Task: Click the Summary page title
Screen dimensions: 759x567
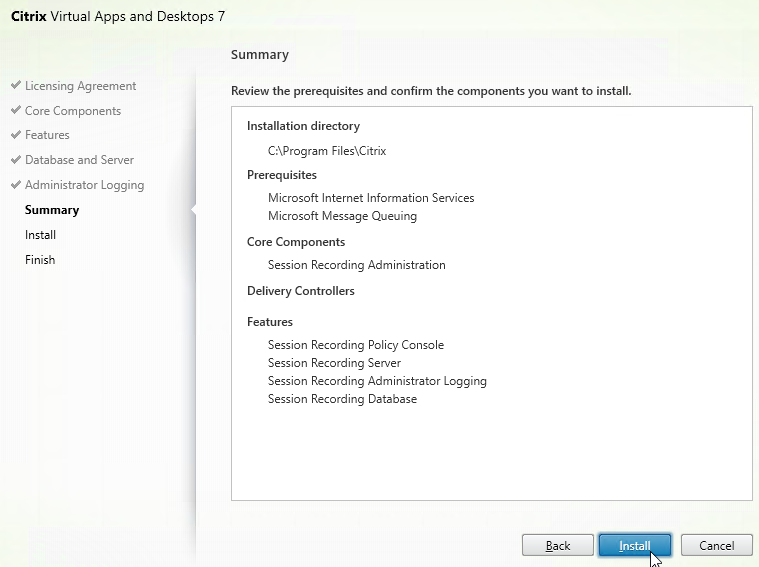Action: pyautogui.click(x=259, y=55)
